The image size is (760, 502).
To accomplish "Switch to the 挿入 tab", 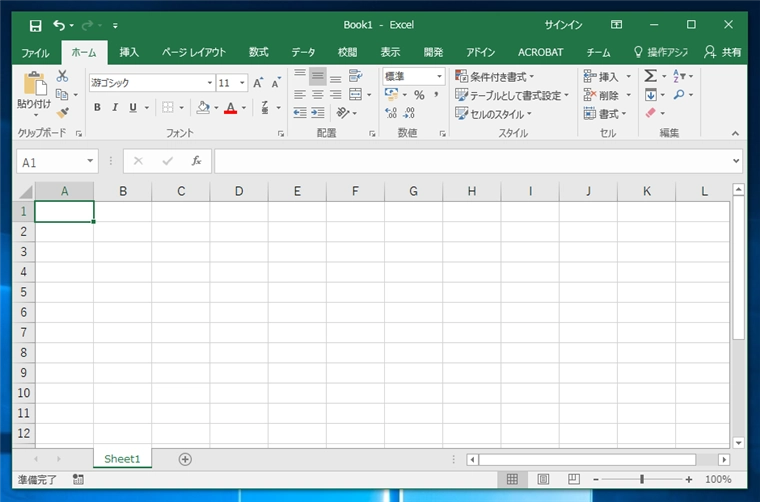I will tap(129, 52).
